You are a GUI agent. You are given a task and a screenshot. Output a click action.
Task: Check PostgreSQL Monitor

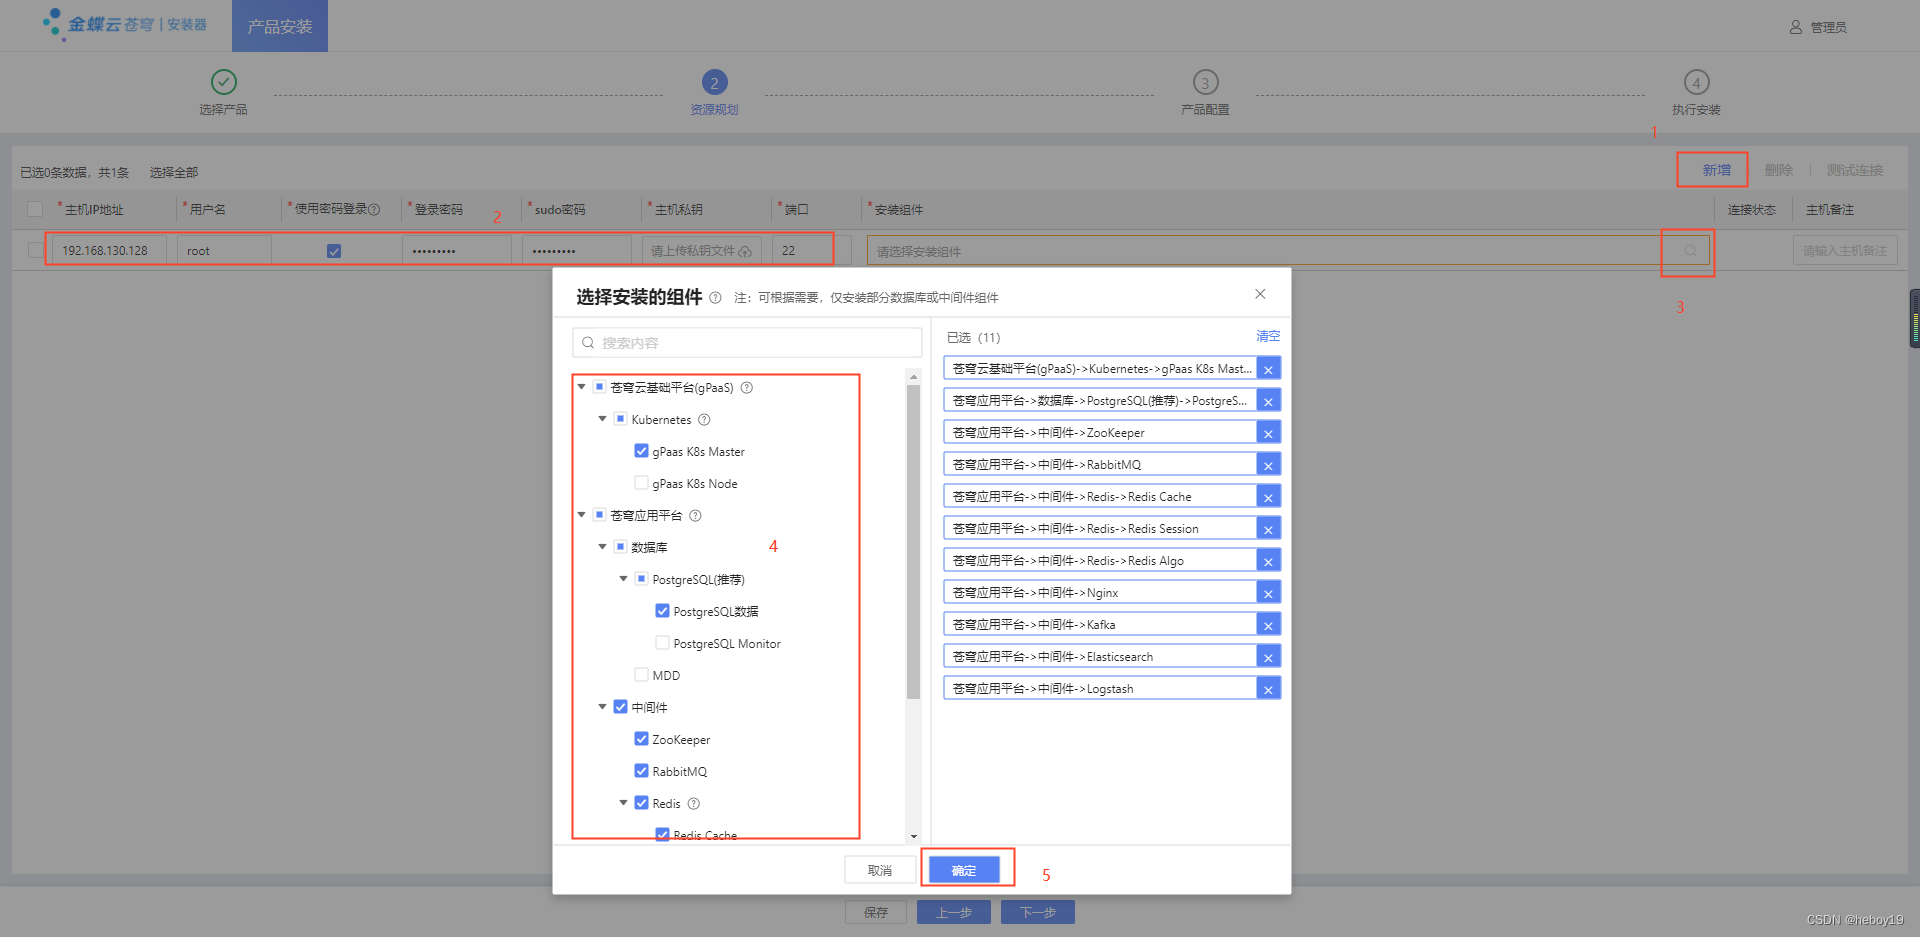click(x=662, y=643)
